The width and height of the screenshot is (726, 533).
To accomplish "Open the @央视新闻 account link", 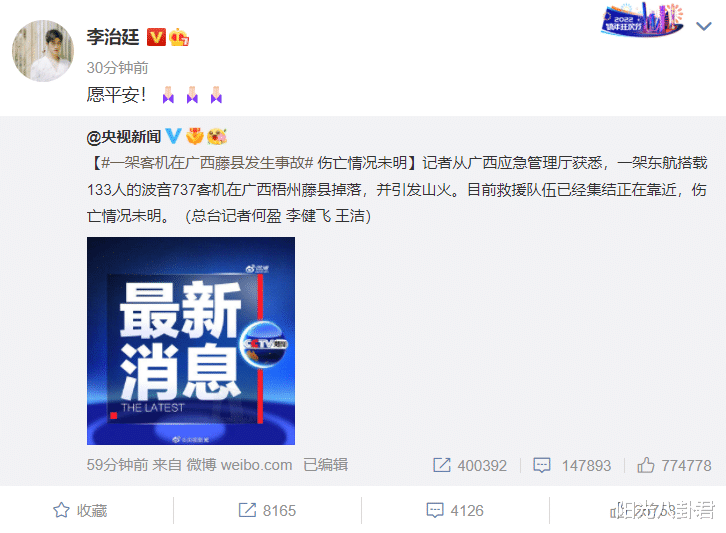I will (124, 137).
